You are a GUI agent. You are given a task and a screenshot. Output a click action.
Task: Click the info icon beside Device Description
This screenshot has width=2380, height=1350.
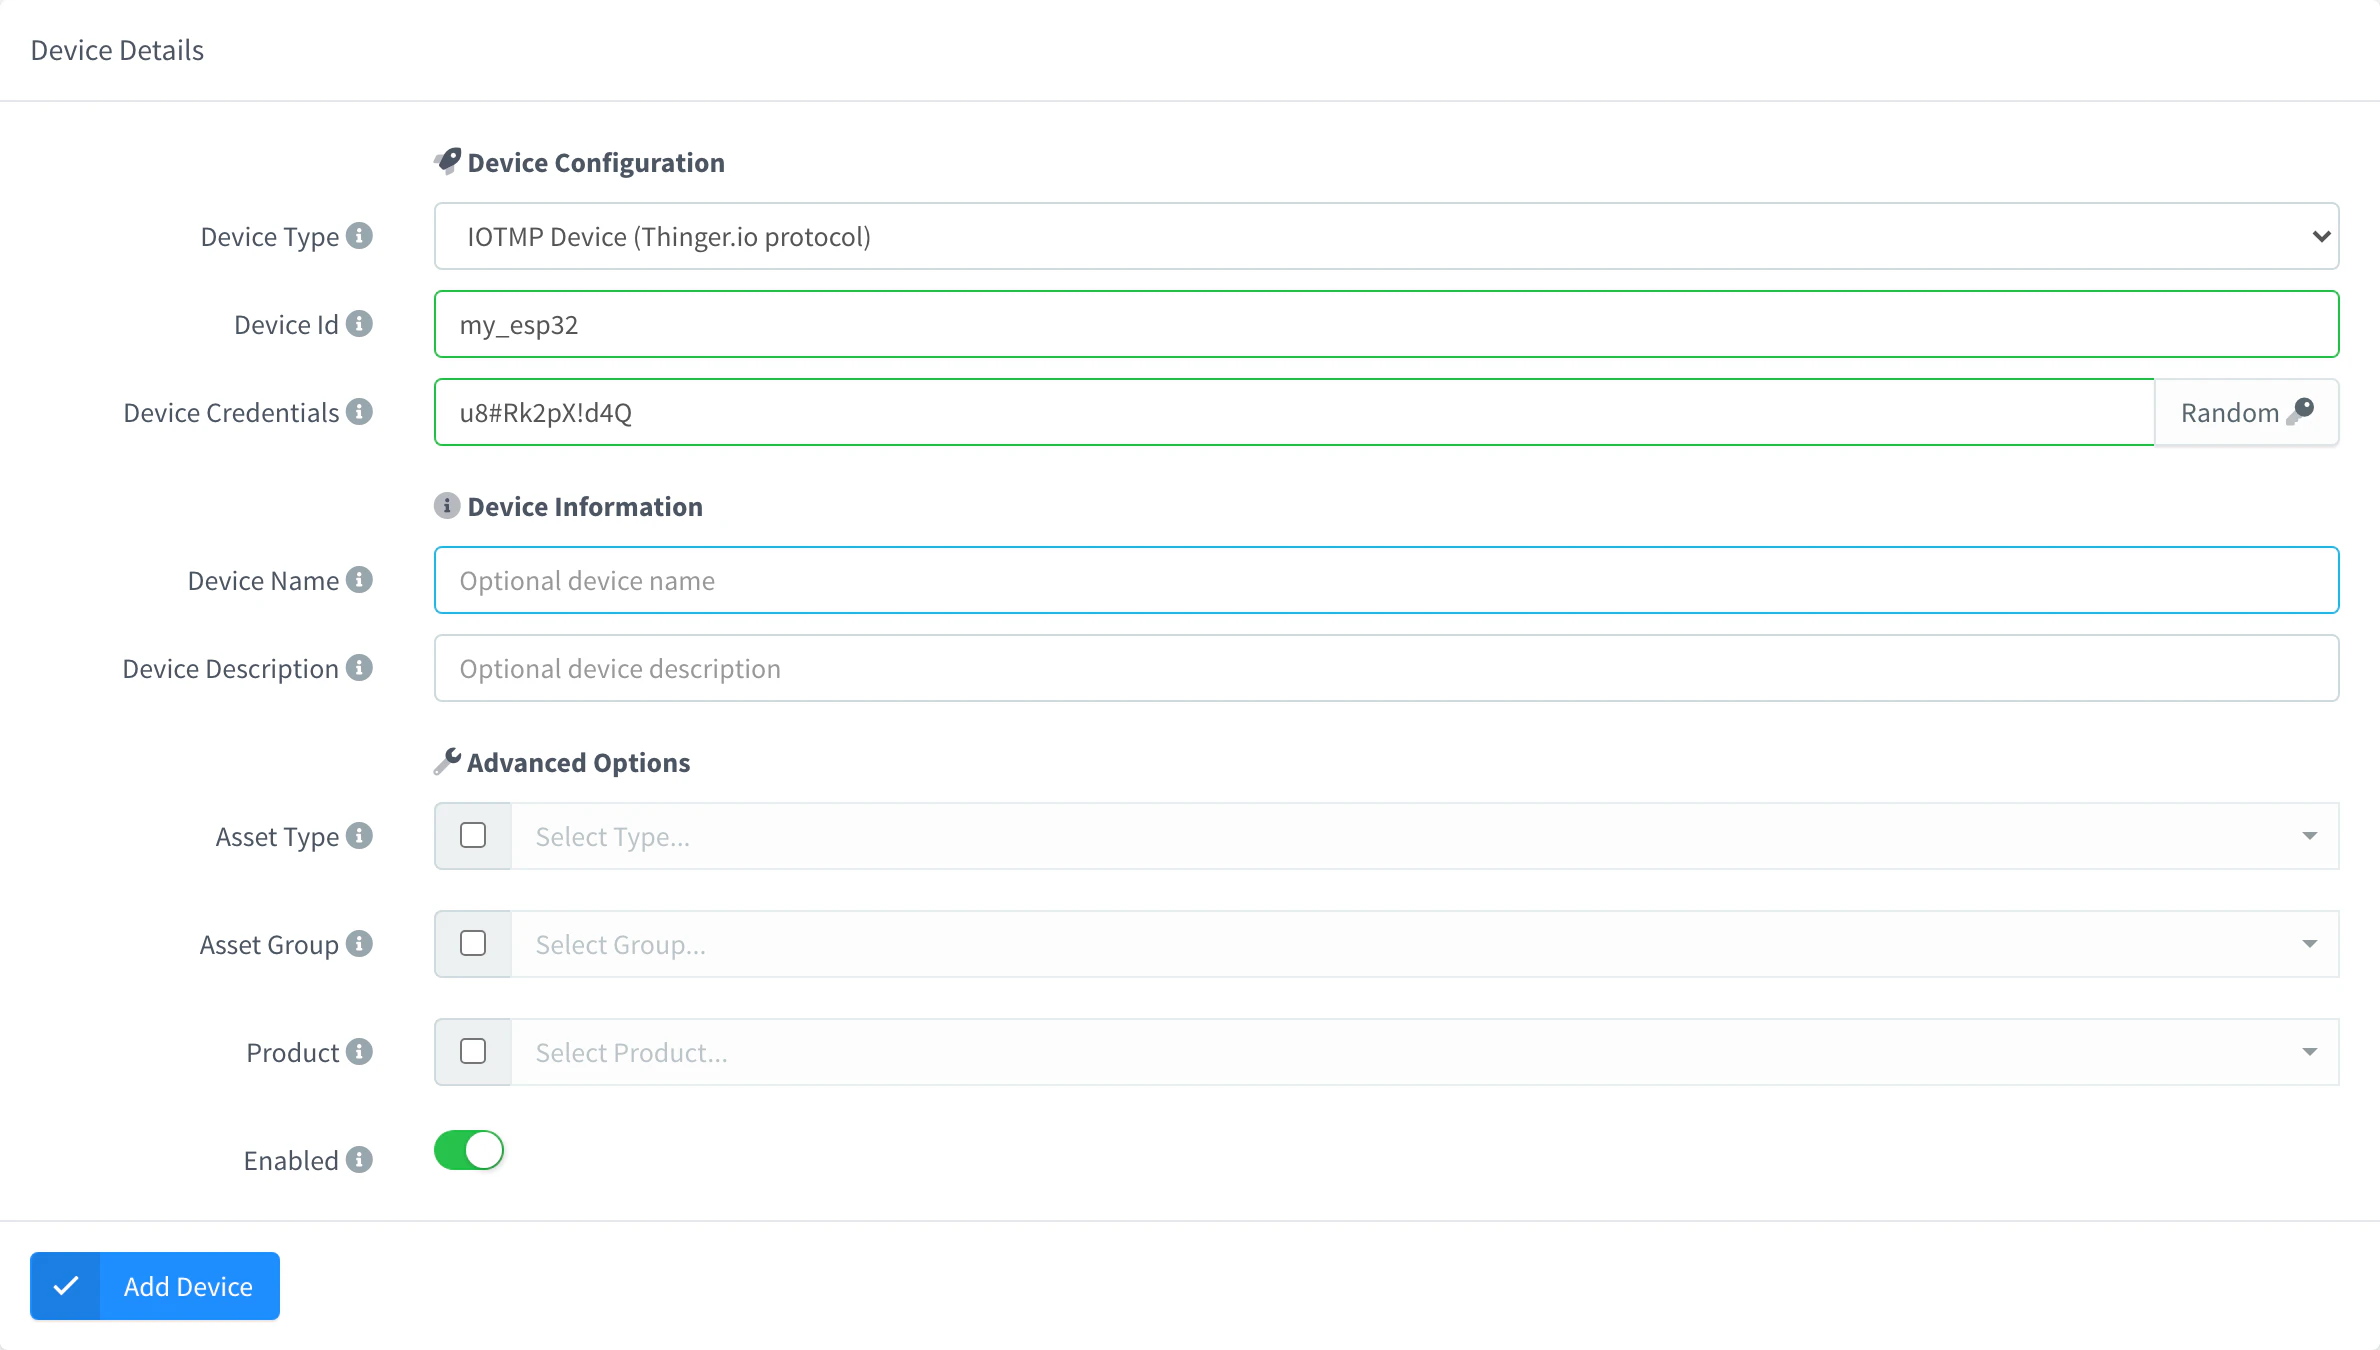coord(359,668)
